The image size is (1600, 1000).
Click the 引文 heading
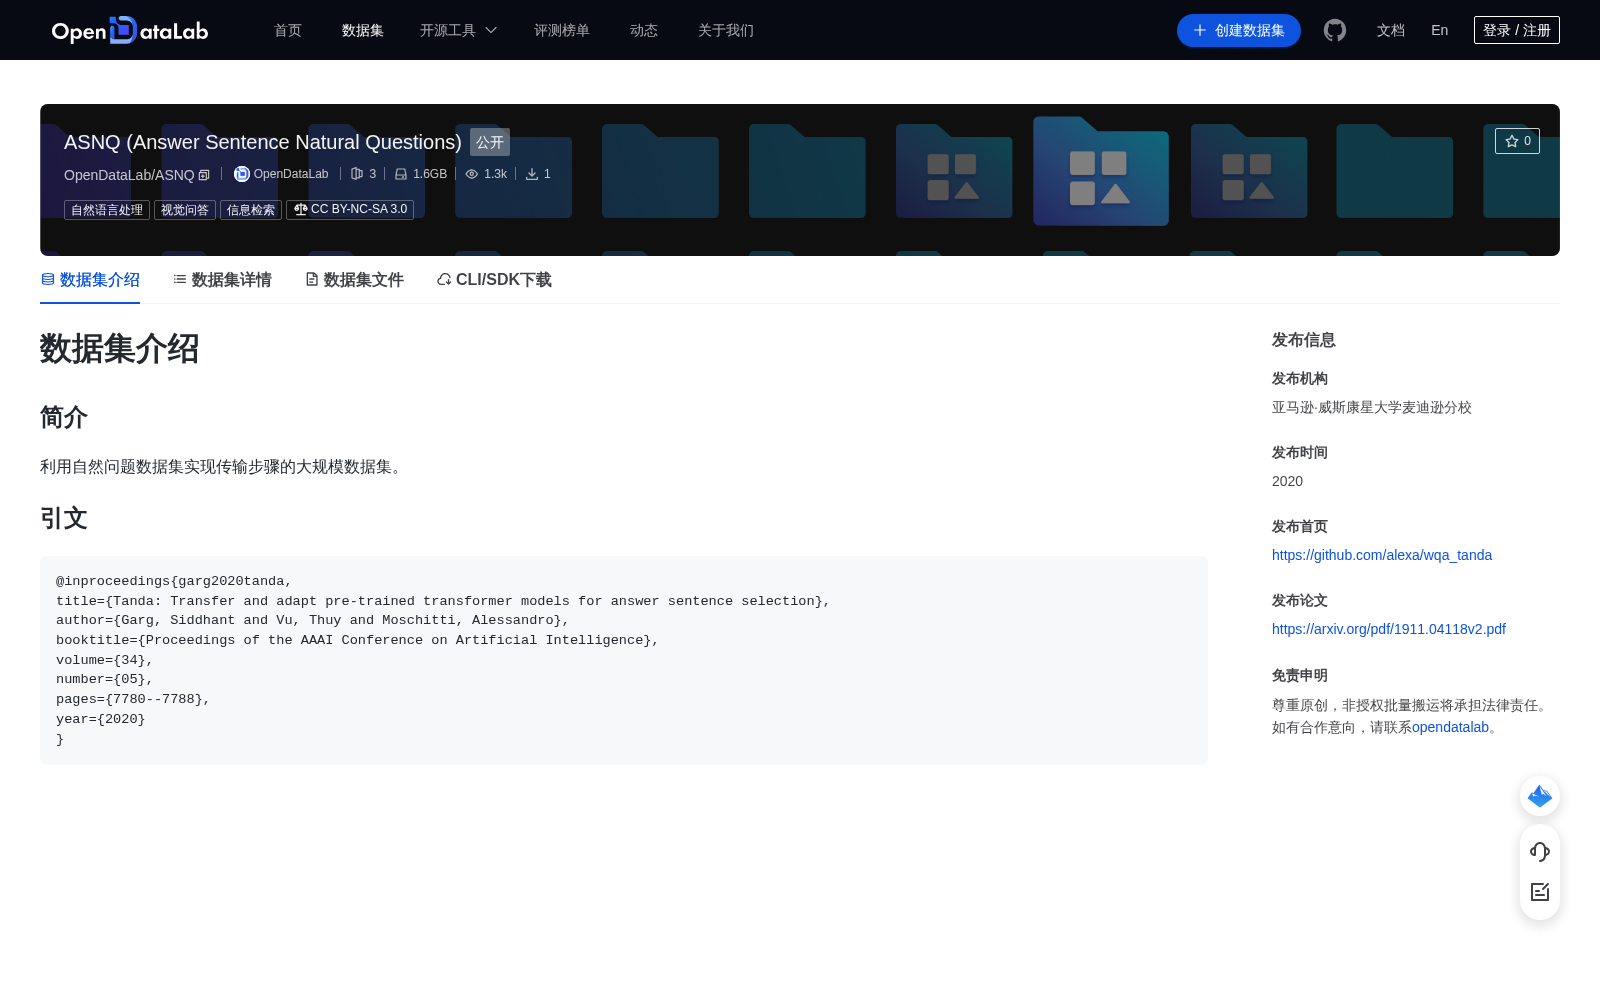point(64,518)
